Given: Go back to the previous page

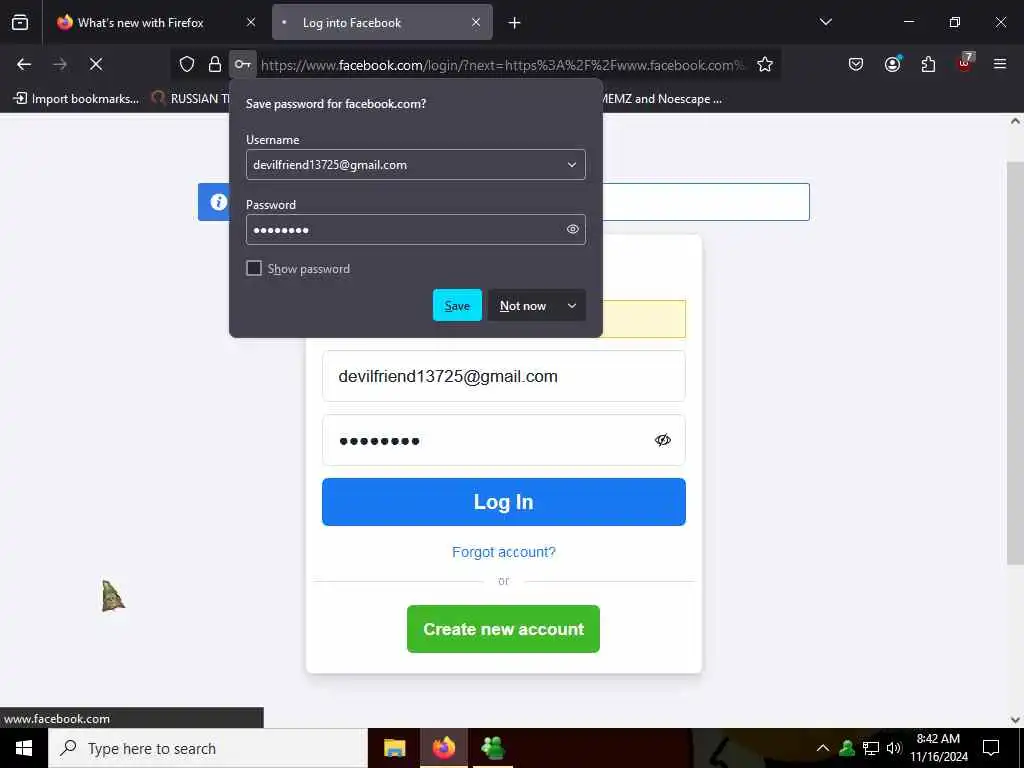Looking at the screenshot, I should pos(24,64).
